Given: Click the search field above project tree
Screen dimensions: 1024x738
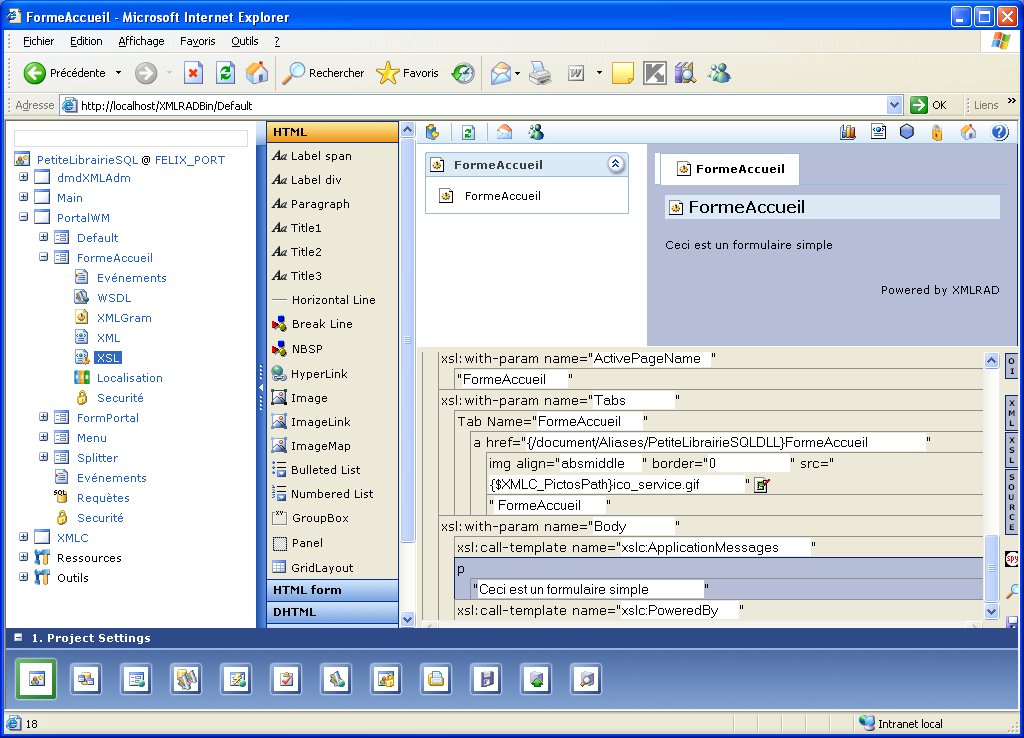Looking at the screenshot, I should [131, 139].
